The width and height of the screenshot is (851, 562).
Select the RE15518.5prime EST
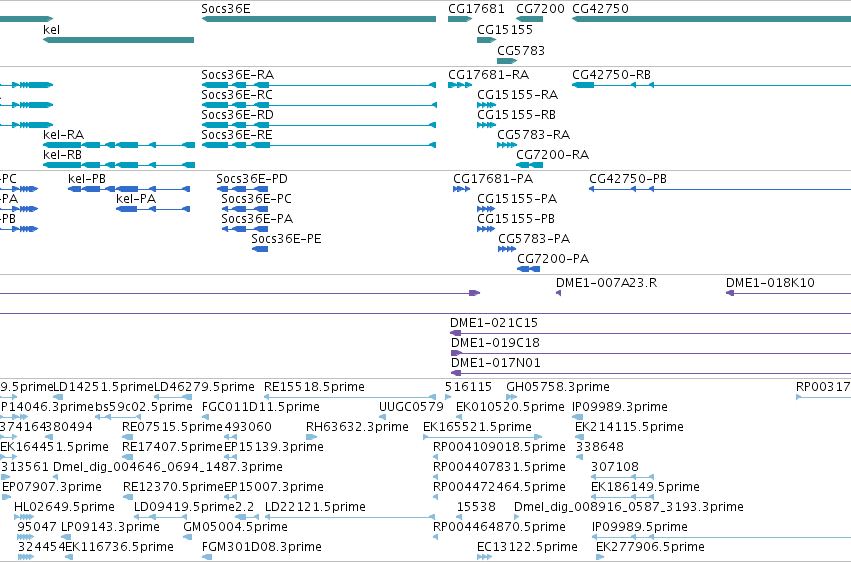click(x=350, y=397)
